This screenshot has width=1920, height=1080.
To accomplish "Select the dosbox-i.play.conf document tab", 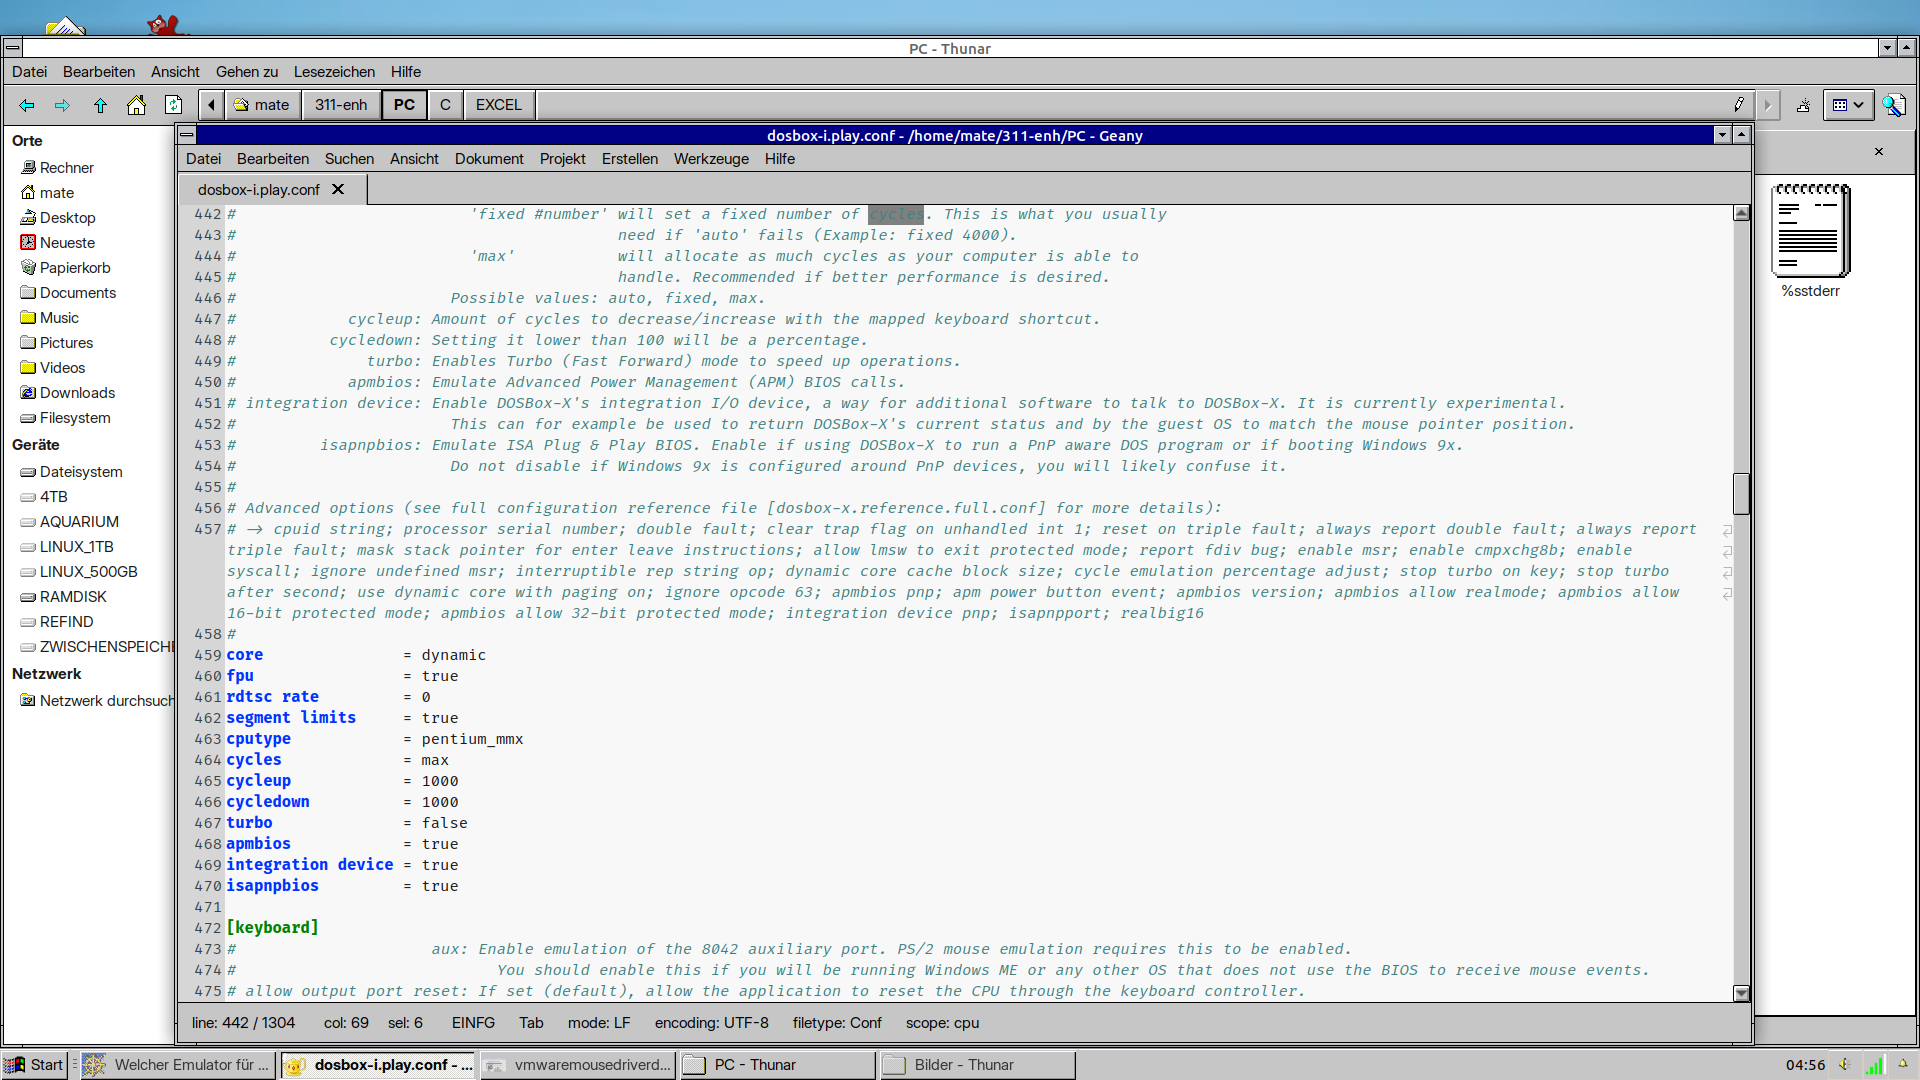I will pos(259,190).
